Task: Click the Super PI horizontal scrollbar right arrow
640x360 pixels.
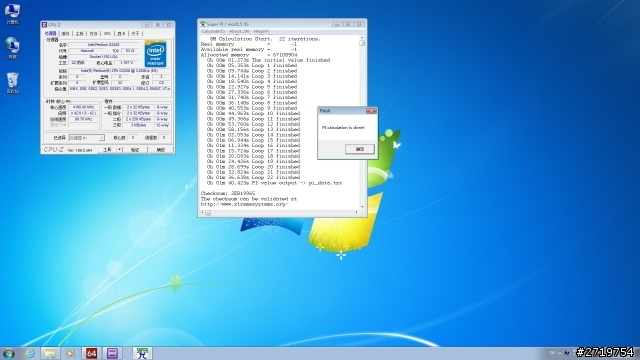Action: [x=356, y=213]
